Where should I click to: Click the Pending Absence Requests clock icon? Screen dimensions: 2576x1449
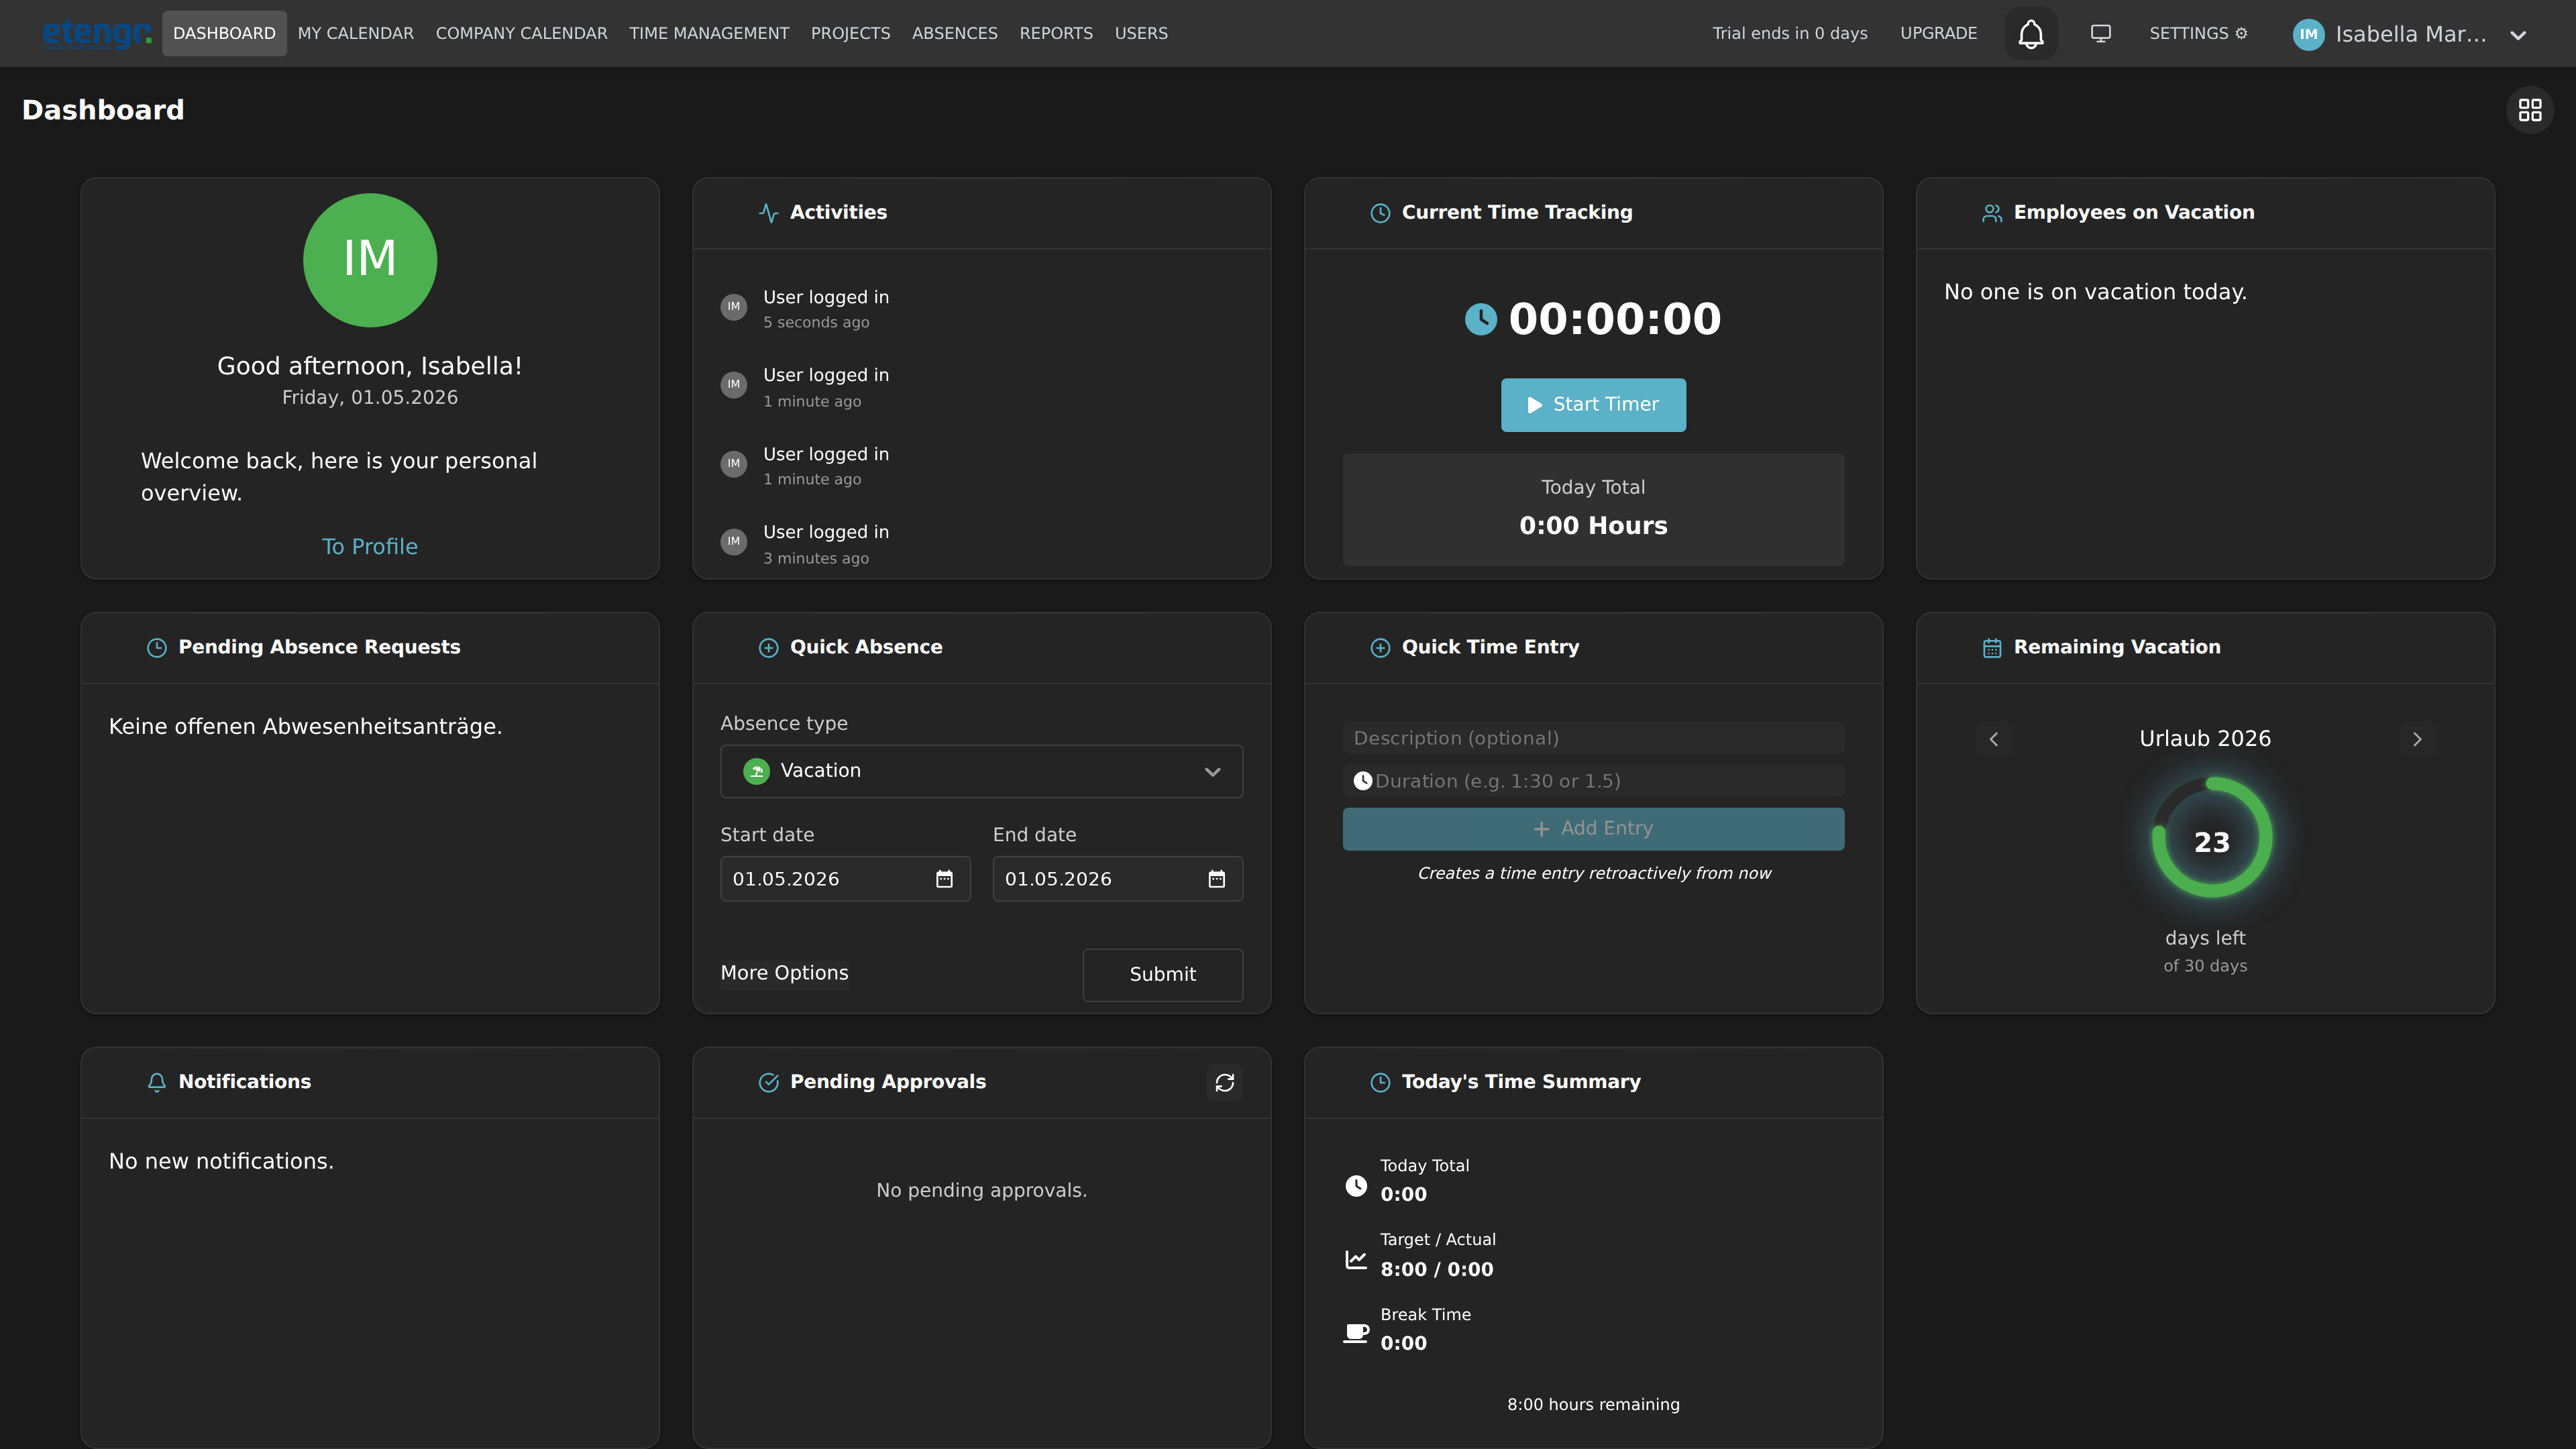pos(156,648)
